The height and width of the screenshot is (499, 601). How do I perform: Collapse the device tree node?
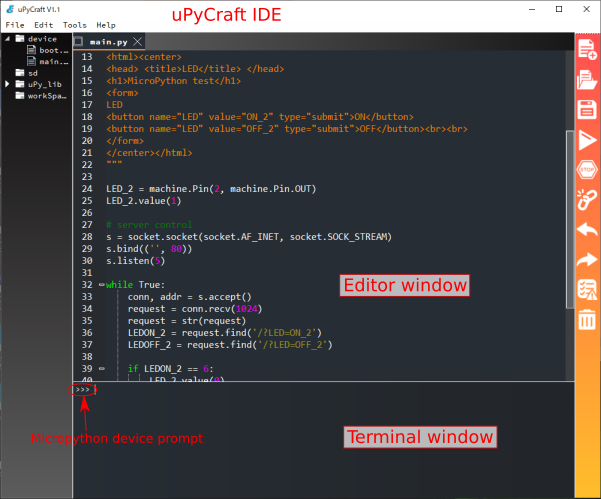tap(7, 38)
